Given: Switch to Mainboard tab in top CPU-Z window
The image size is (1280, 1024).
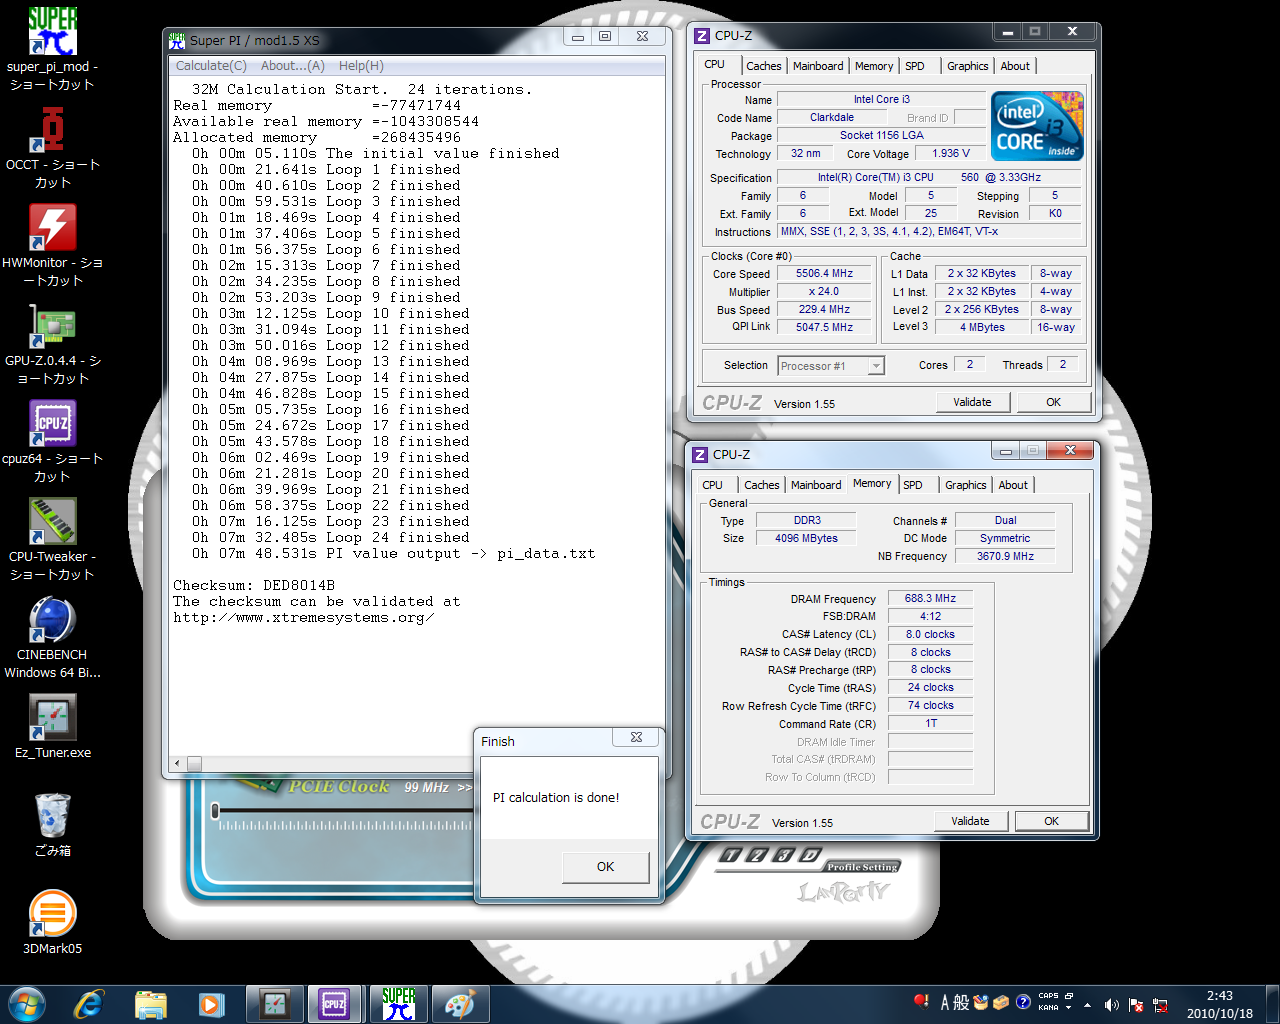Looking at the screenshot, I should point(818,66).
